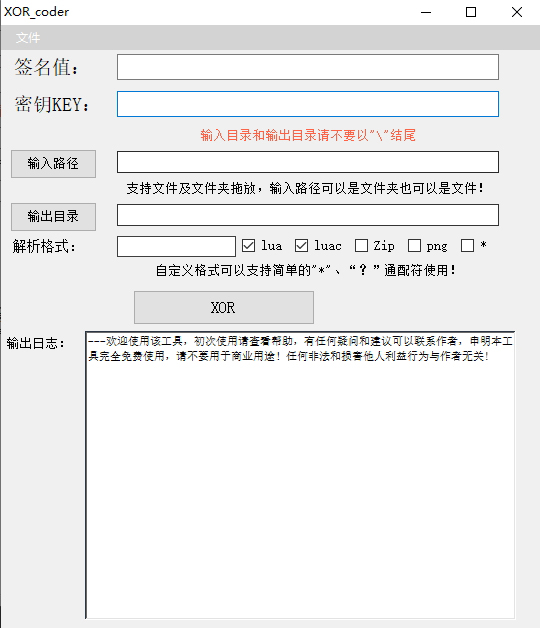Enable the png checkbox
Viewport: 540px width, 628px height.
[x=414, y=246]
